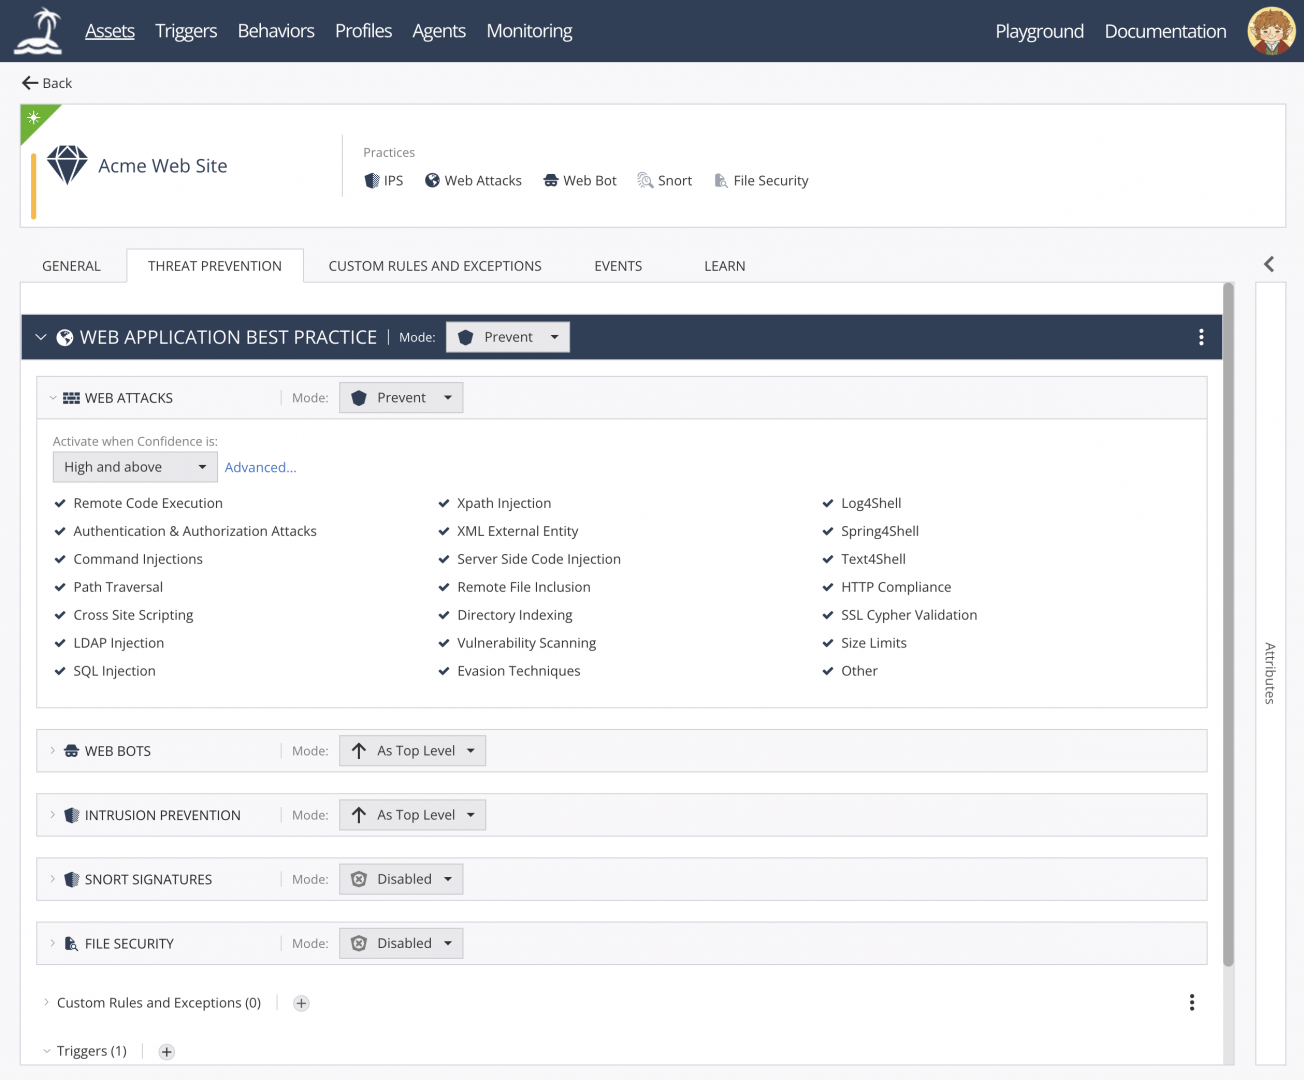Open the user avatar menu
This screenshot has width=1304, height=1080.
point(1271,31)
